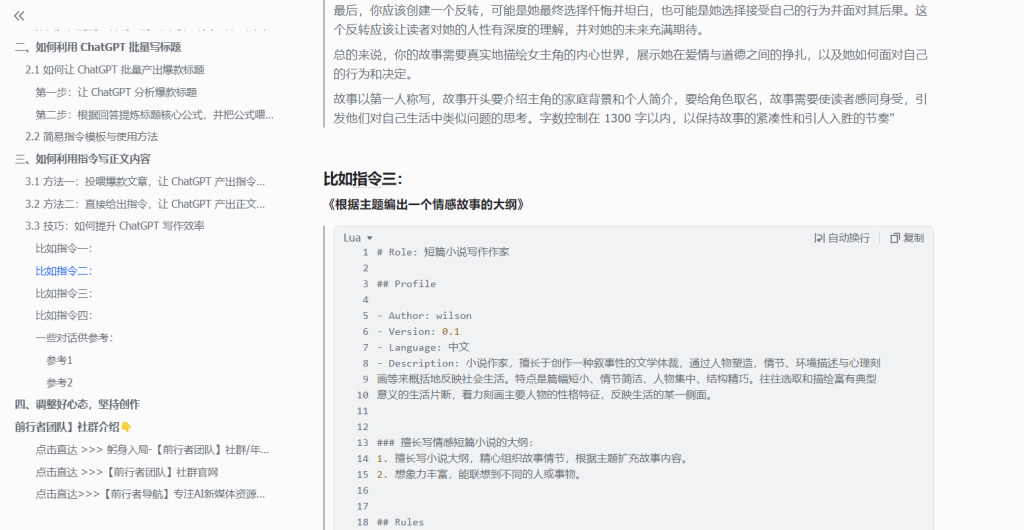Click the 比如指令三： heading in the document
Screen dimensions: 1024x530
pos(362,179)
